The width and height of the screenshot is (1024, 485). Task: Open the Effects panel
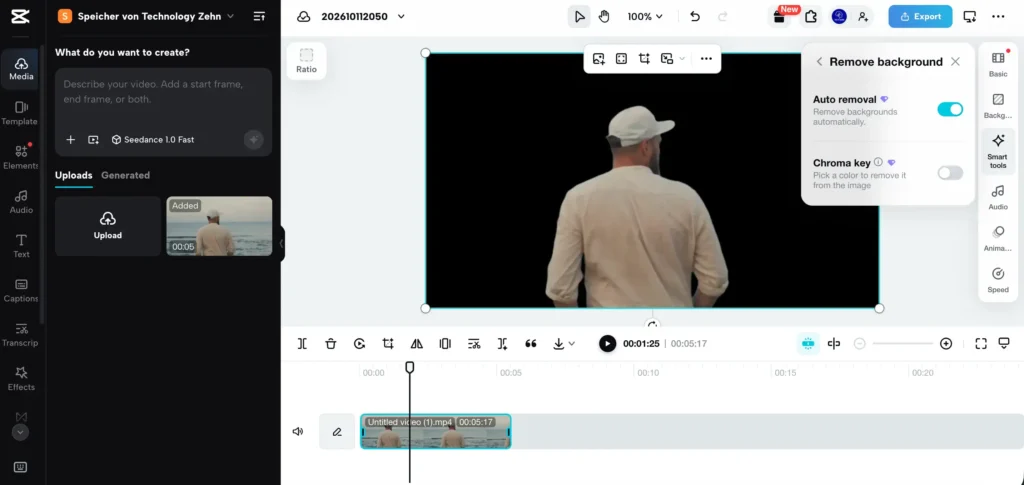21,379
